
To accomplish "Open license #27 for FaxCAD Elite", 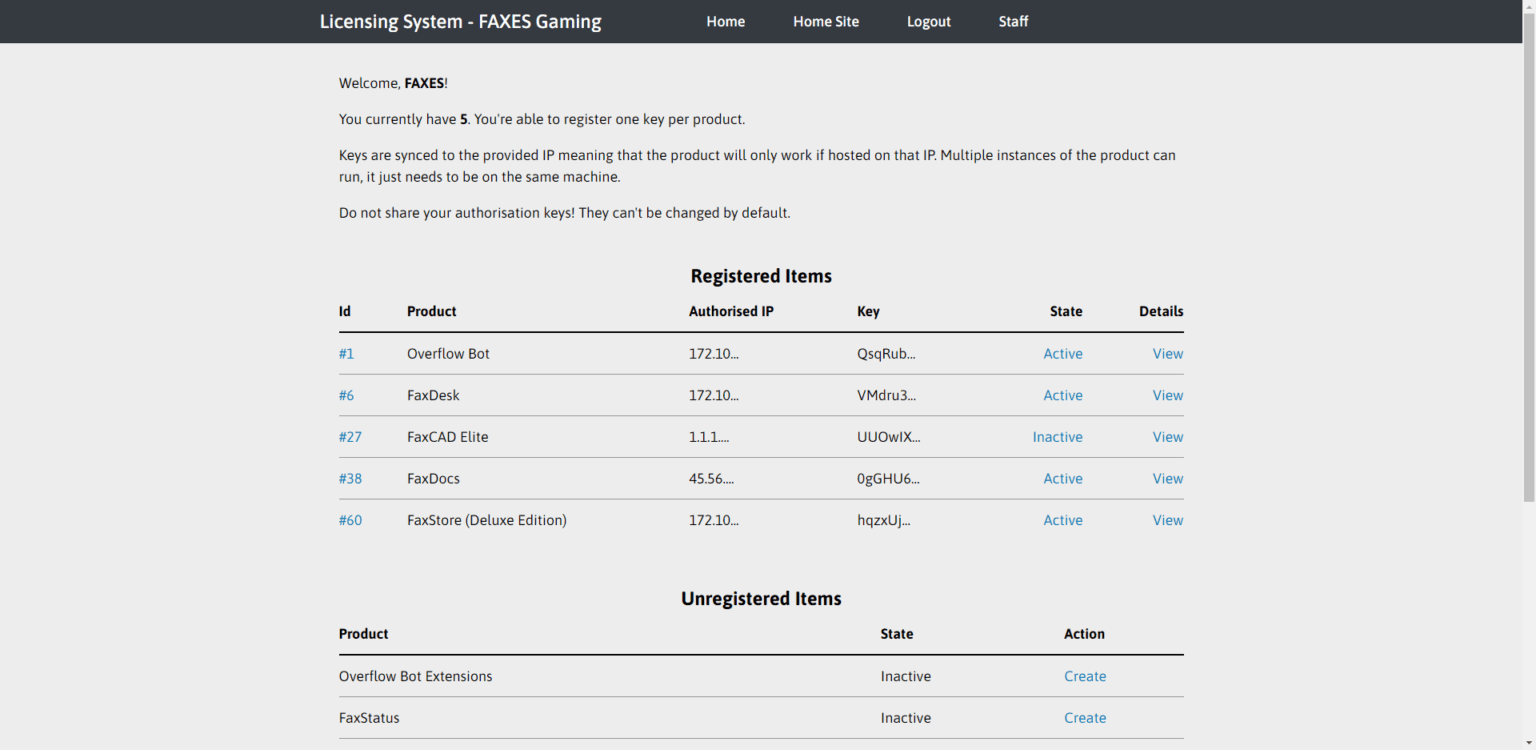I will (x=350, y=437).
